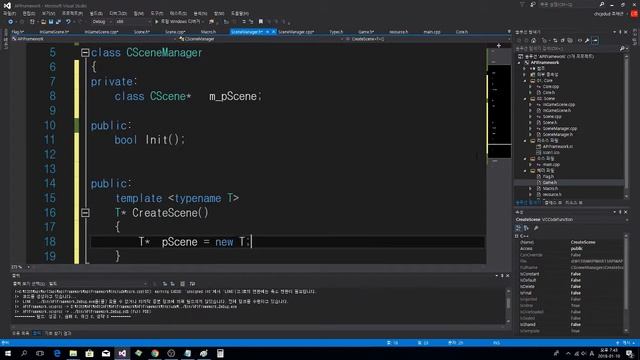Click the Undo arrow in the toolbar

(68, 22)
